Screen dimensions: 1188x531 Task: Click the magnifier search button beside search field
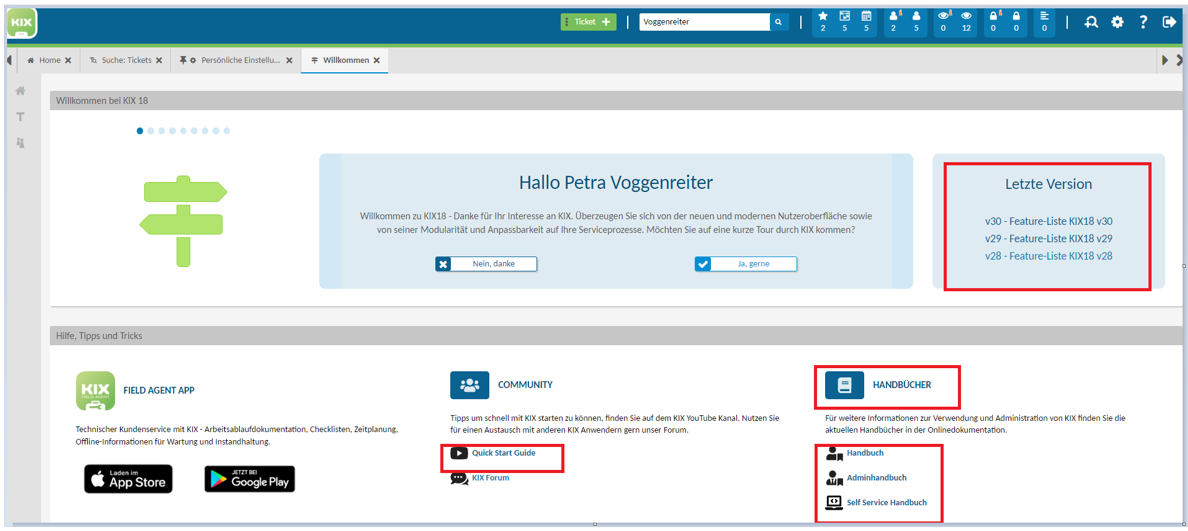click(778, 22)
